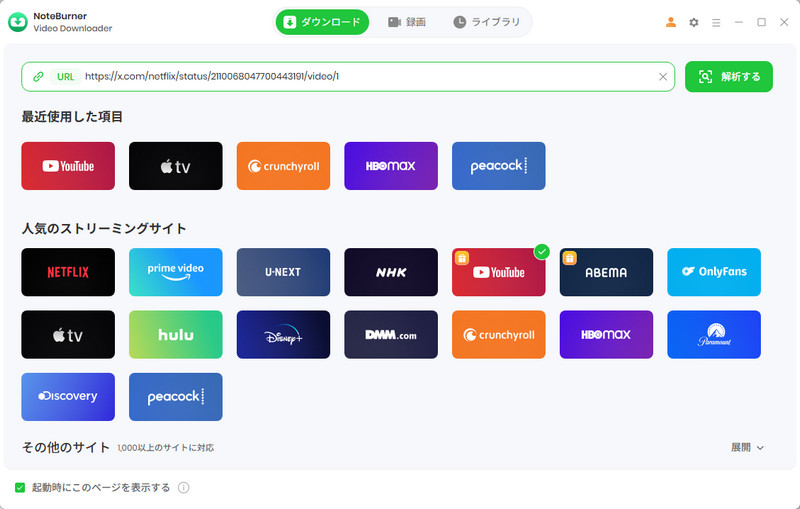Select Crunchyroll in recently used items

point(283,166)
